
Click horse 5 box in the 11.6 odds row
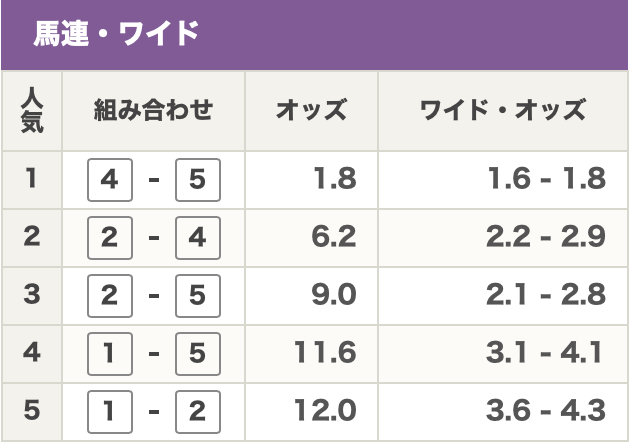click(x=197, y=354)
